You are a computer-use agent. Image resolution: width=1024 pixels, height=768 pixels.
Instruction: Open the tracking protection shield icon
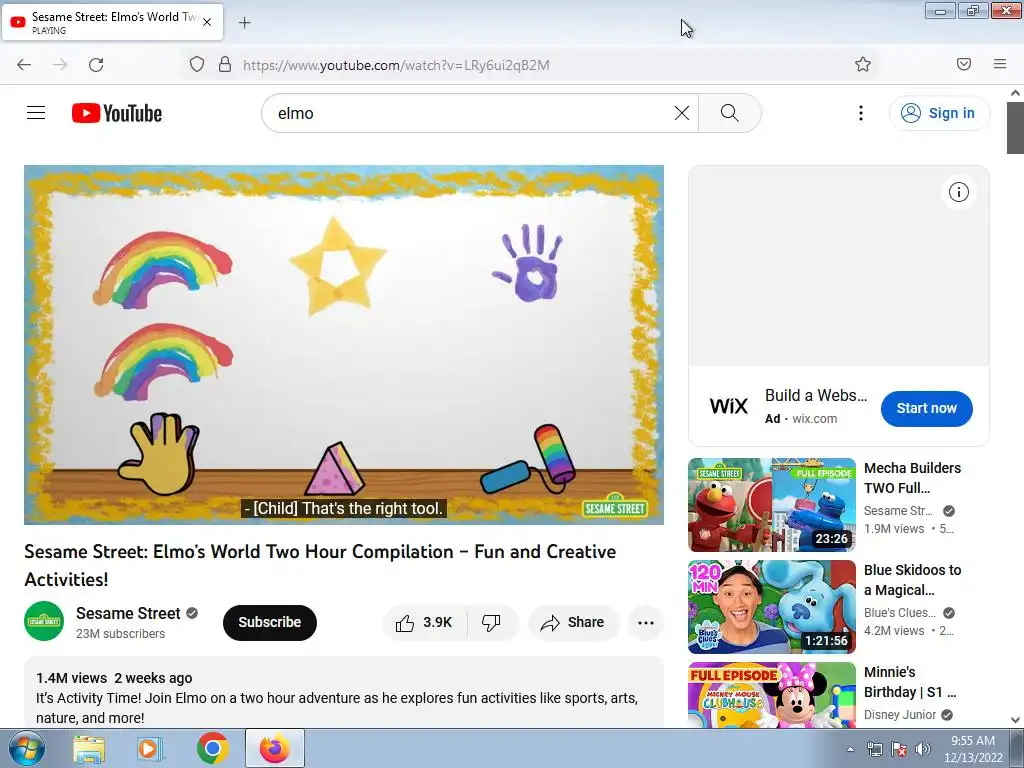pyautogui.click(x=197, y=65)
